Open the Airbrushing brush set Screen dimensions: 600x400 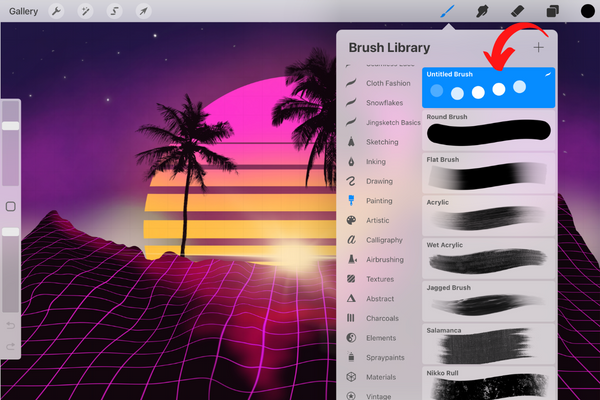[385, 259]
